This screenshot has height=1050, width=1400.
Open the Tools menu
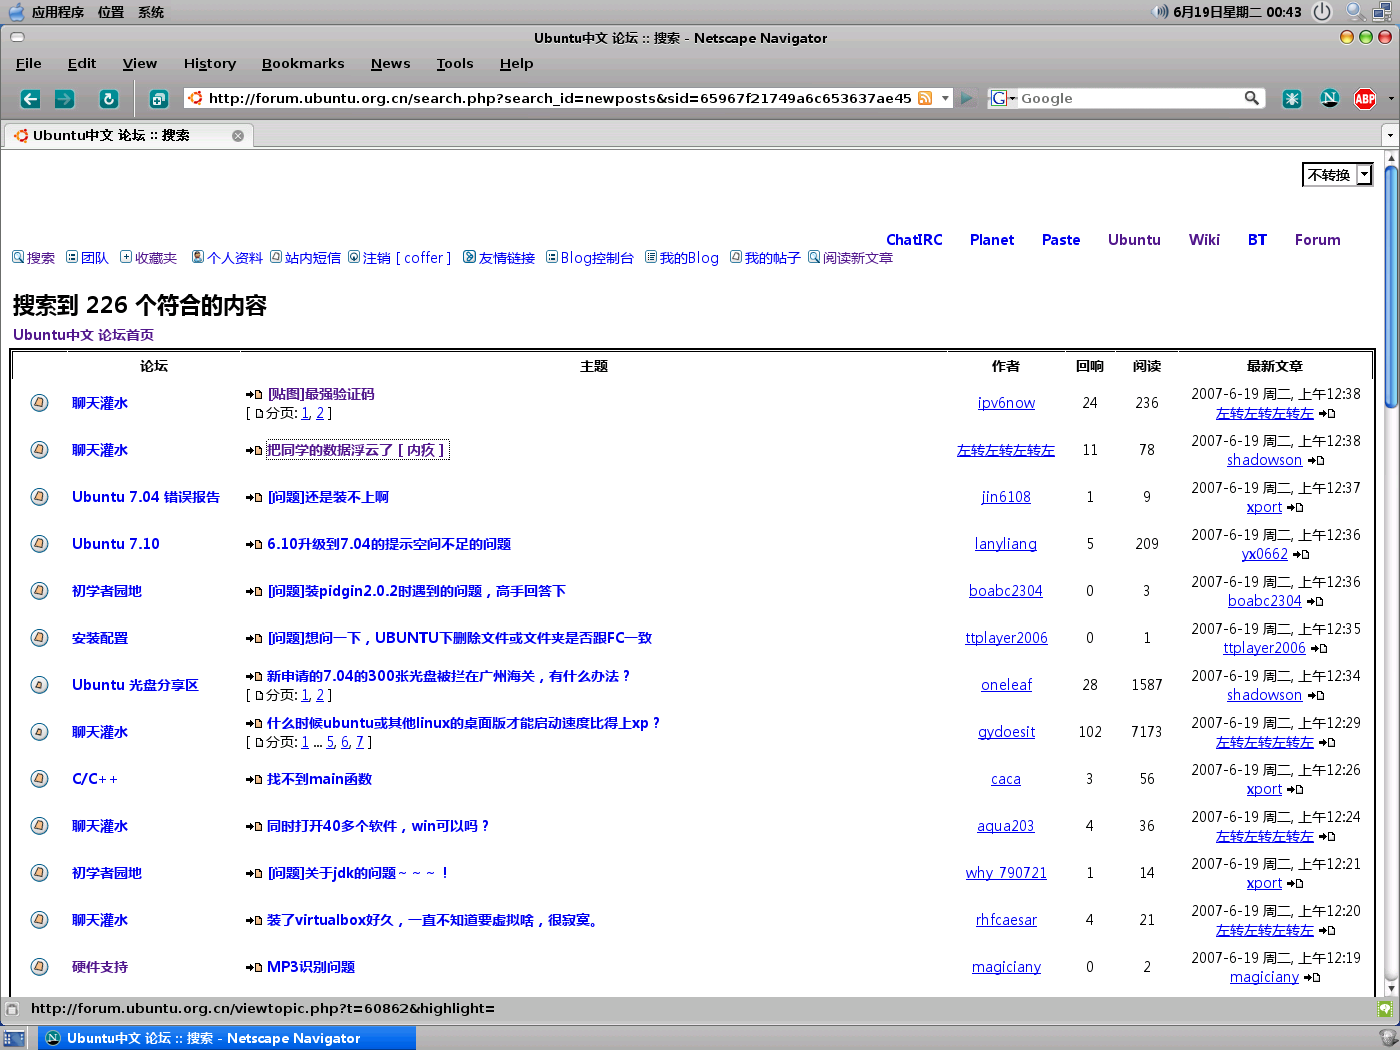pos(455,63)
